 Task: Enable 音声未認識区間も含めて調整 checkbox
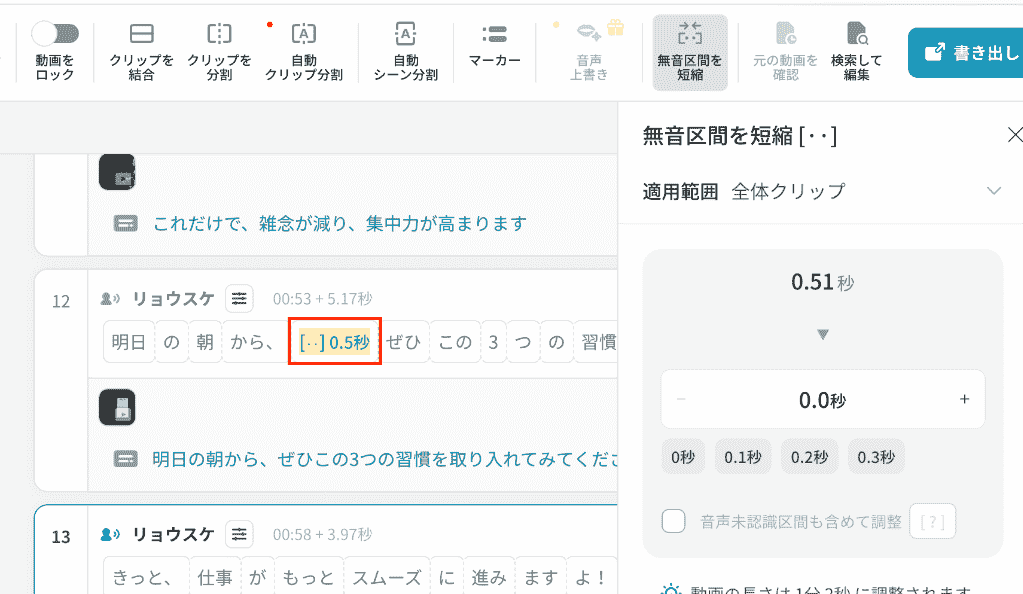[x=673, y=521]
